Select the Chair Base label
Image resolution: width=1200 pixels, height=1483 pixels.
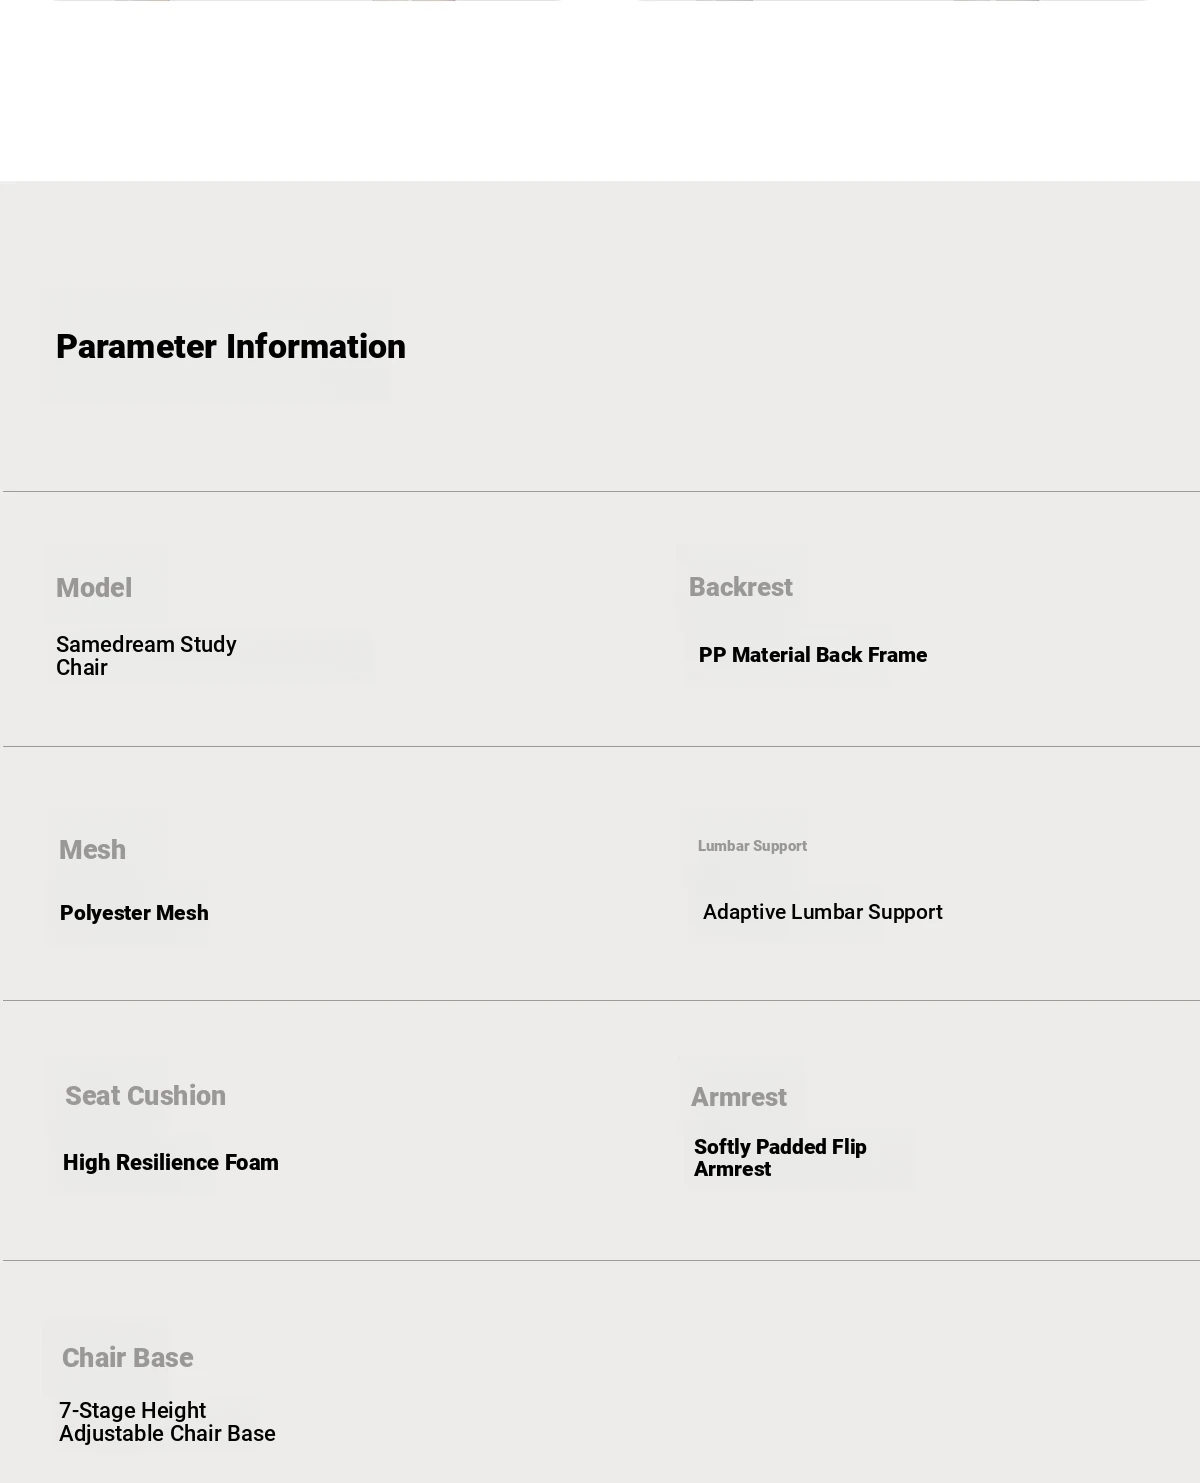pyautogui.click(x=128, y=1358)
